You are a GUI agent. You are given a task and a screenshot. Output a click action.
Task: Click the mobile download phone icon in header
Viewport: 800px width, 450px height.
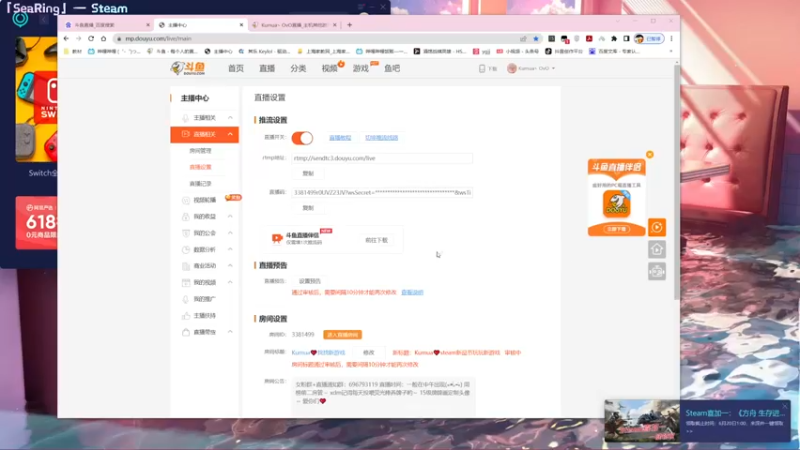[x=482, y=68]
